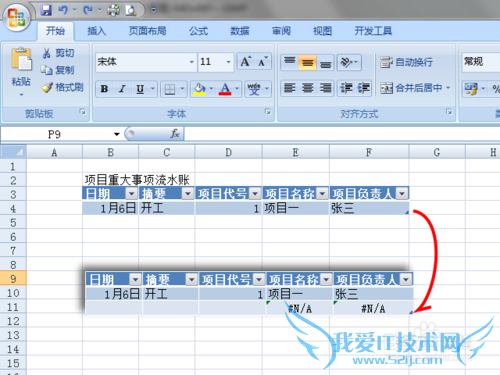
Task: Switch to 开始 tab
Action: pyautogui.click(x=55, y=31)
